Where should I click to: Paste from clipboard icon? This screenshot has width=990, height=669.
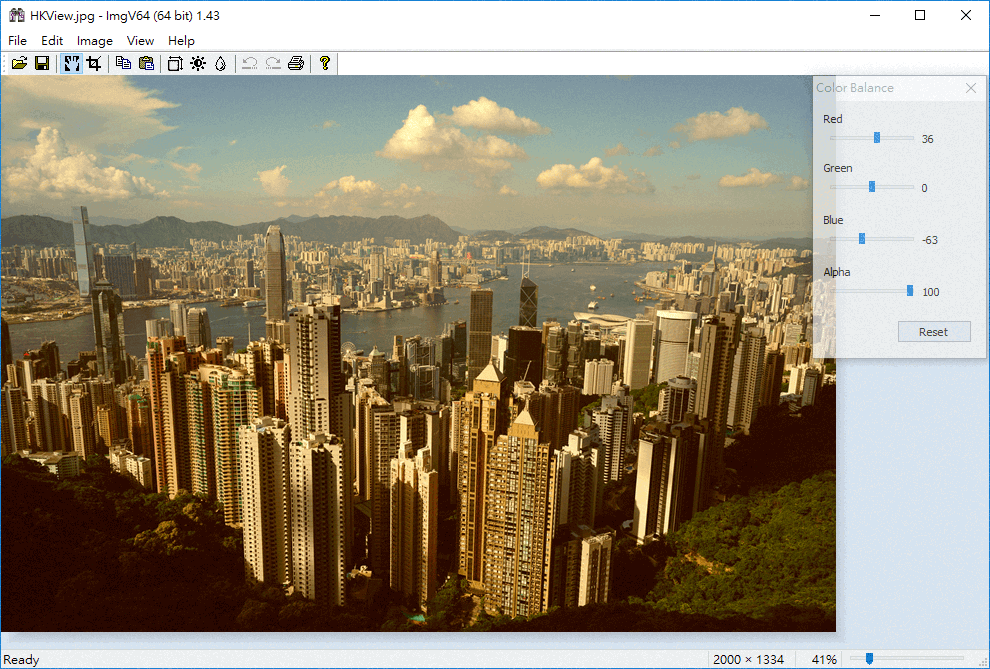pyautogui.click(x=146, y=63)
